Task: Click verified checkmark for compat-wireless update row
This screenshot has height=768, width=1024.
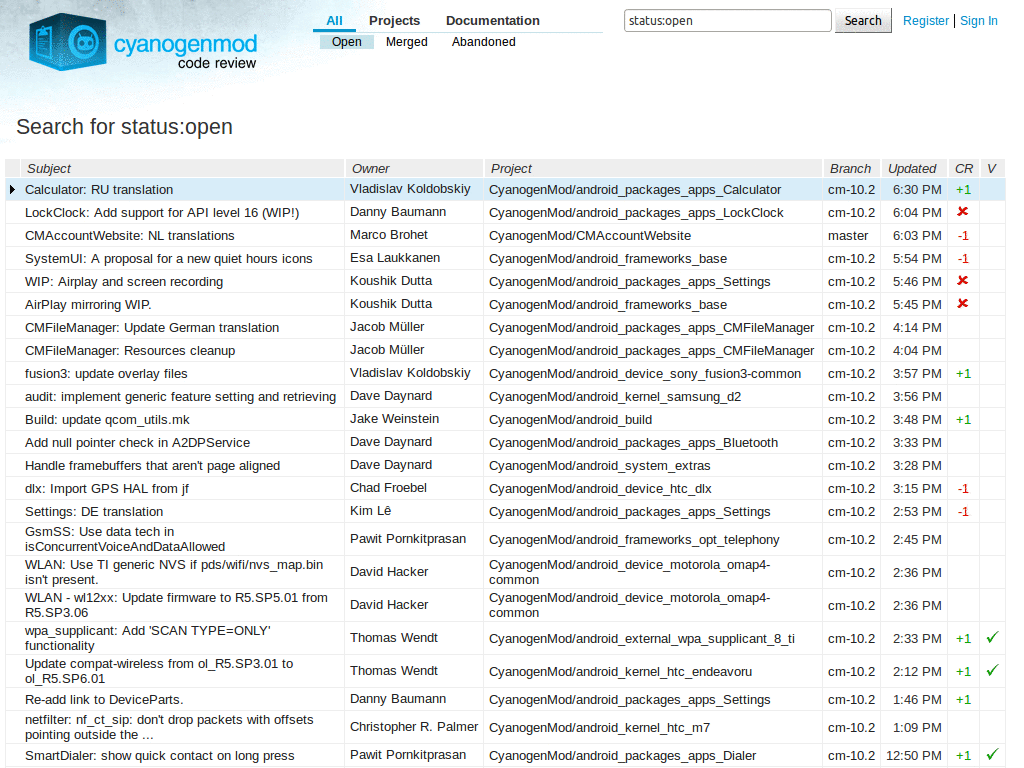Action: click(x=992, y=670)
